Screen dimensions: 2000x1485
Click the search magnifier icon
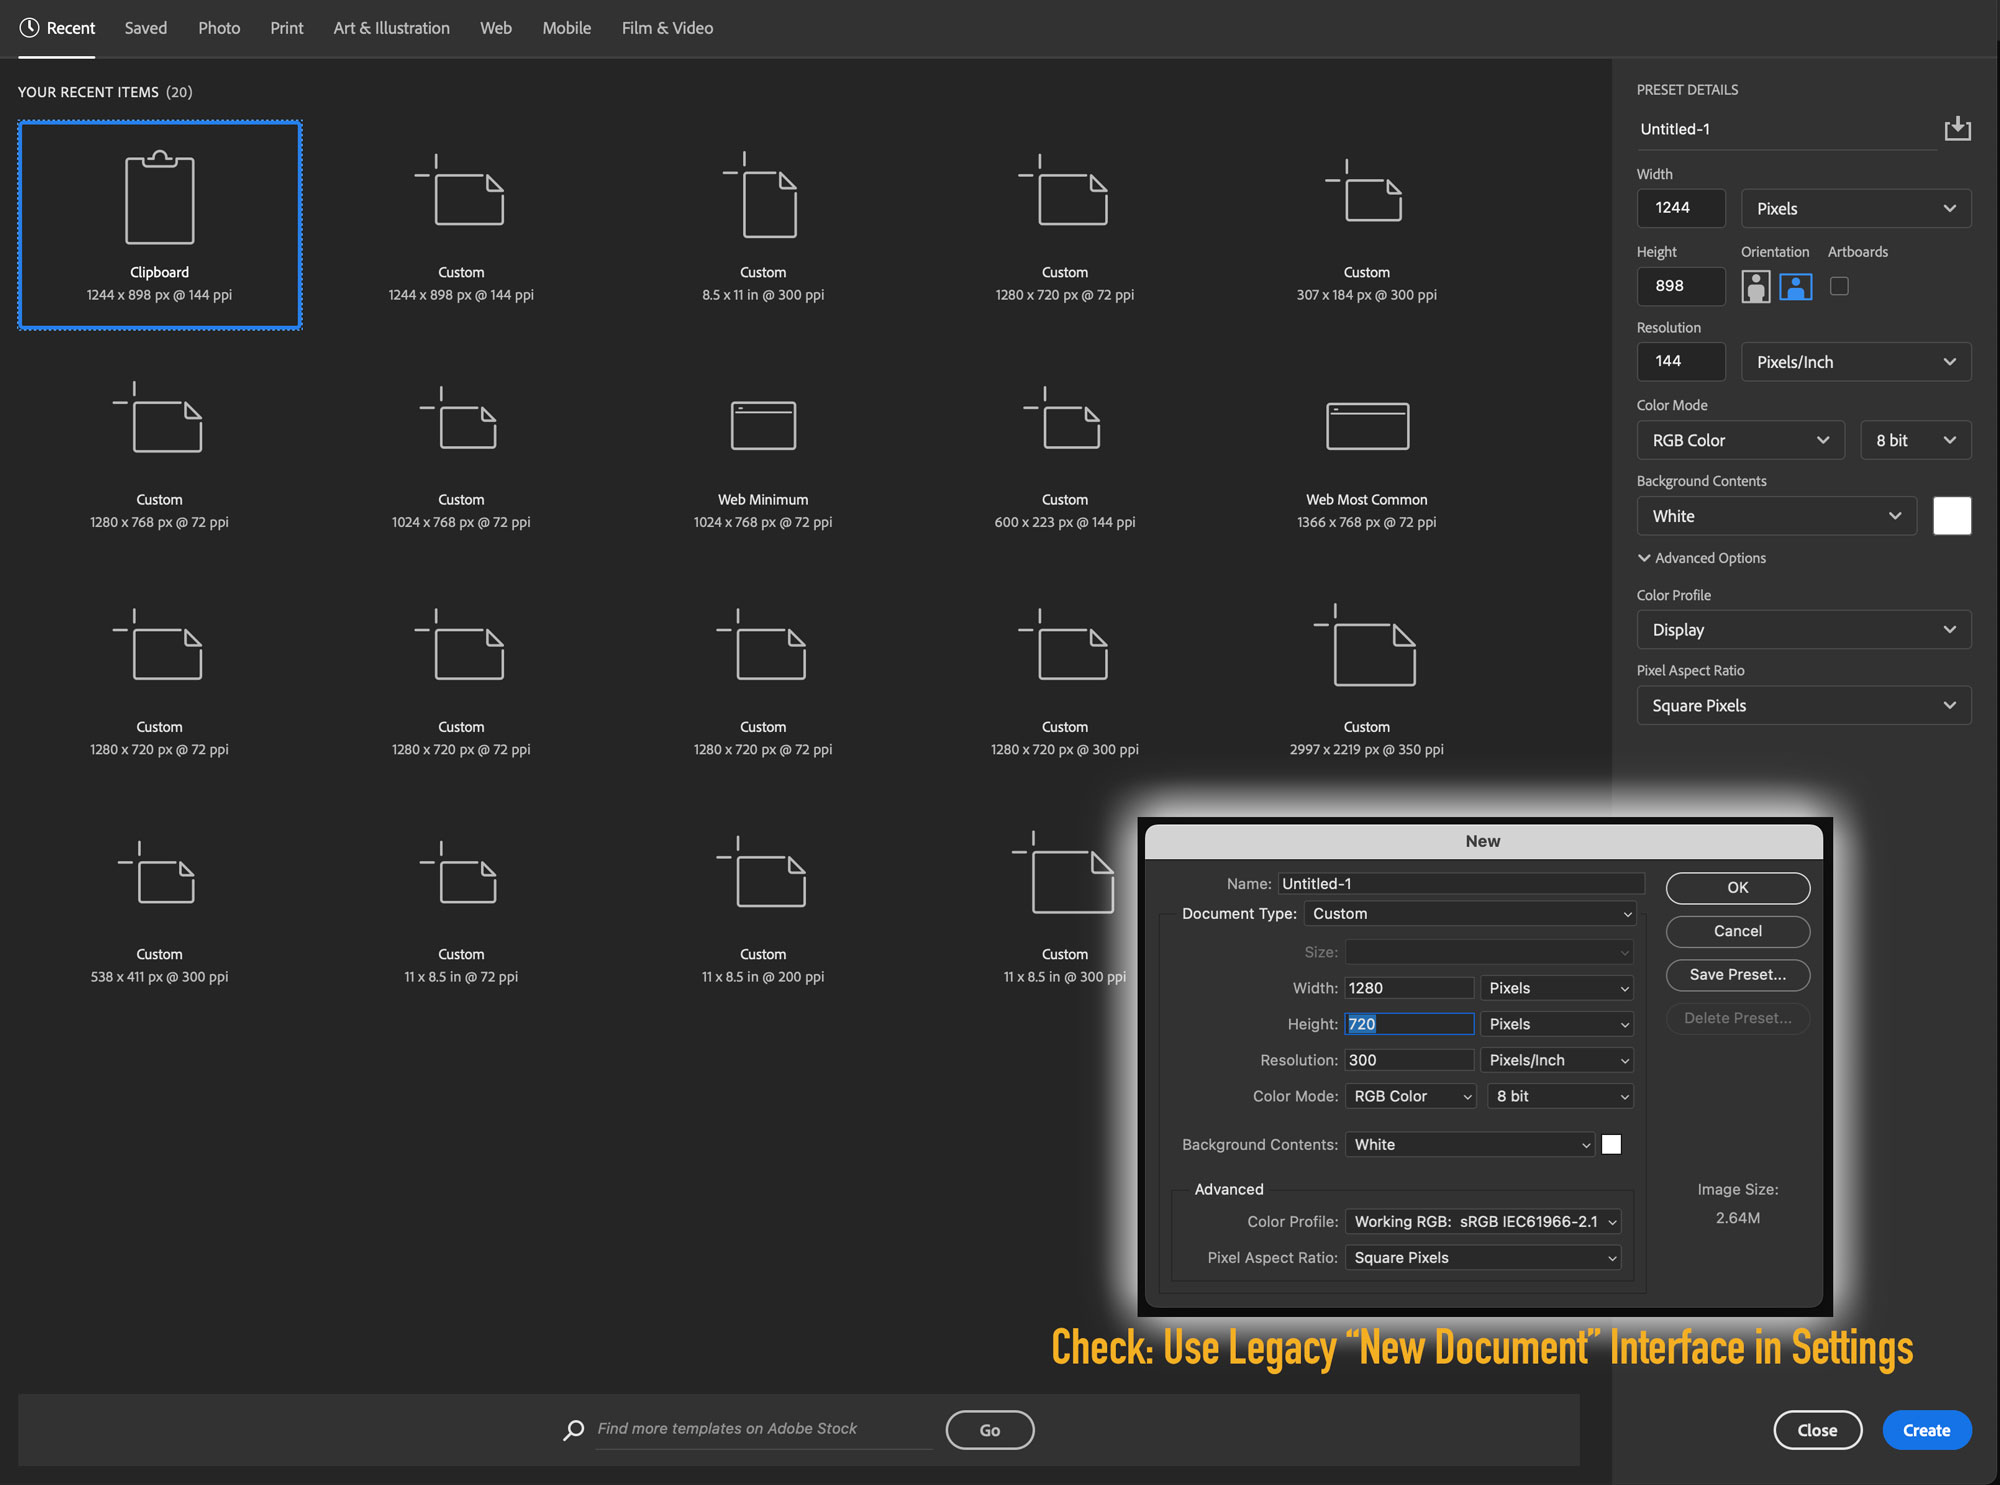pyautogui.click(x=573, y=1429)
